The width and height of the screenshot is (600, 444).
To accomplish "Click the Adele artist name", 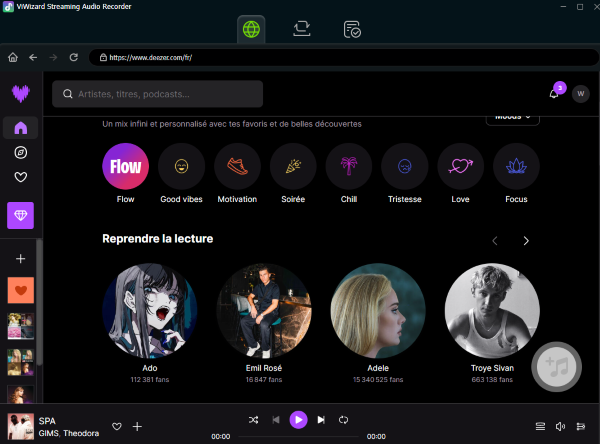I will [378, 368].
